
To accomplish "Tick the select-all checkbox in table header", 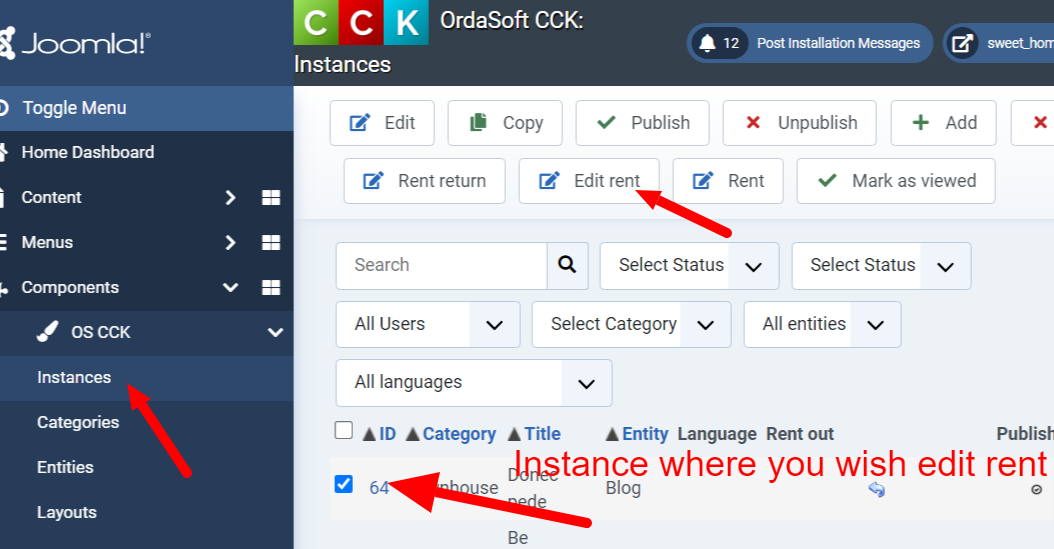I will tap(343, 430).
